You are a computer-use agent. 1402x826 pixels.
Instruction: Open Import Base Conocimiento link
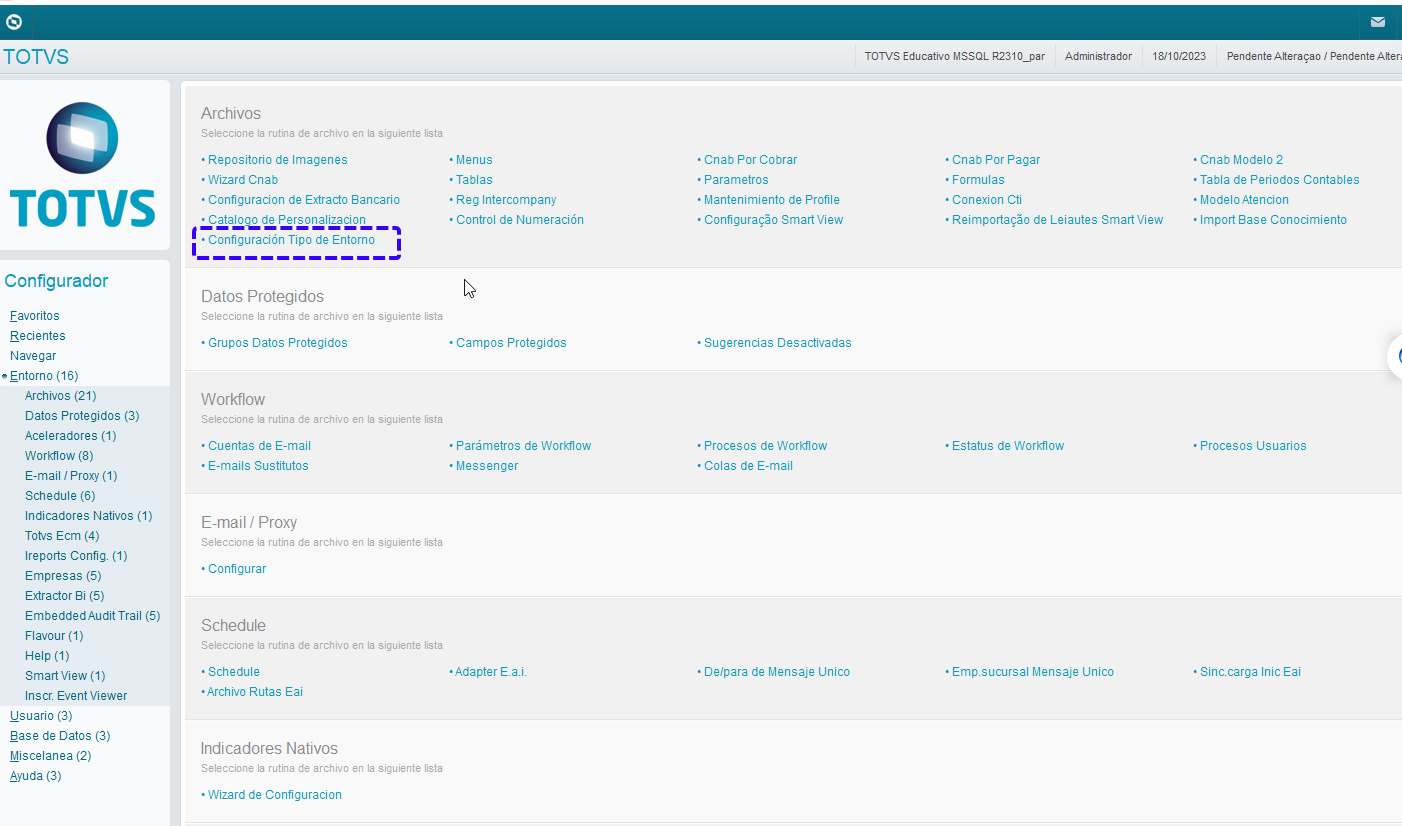(x=1273, y=220)
